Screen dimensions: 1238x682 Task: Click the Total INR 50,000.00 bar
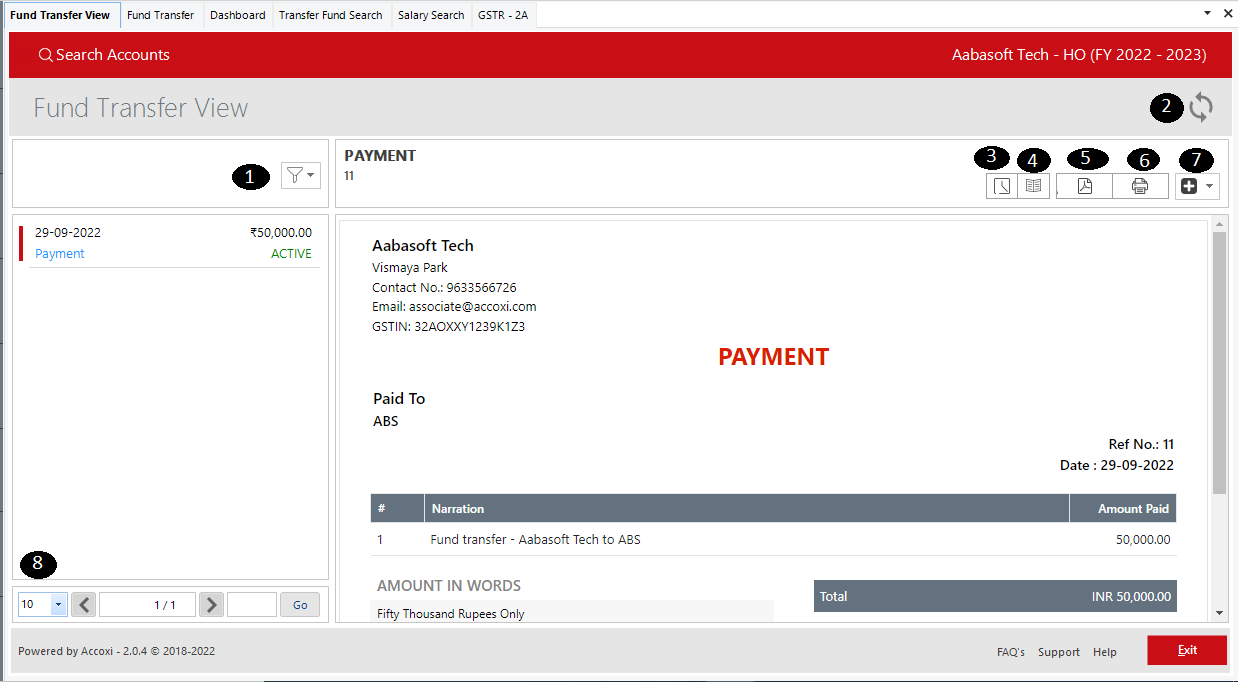click(995, 596)
